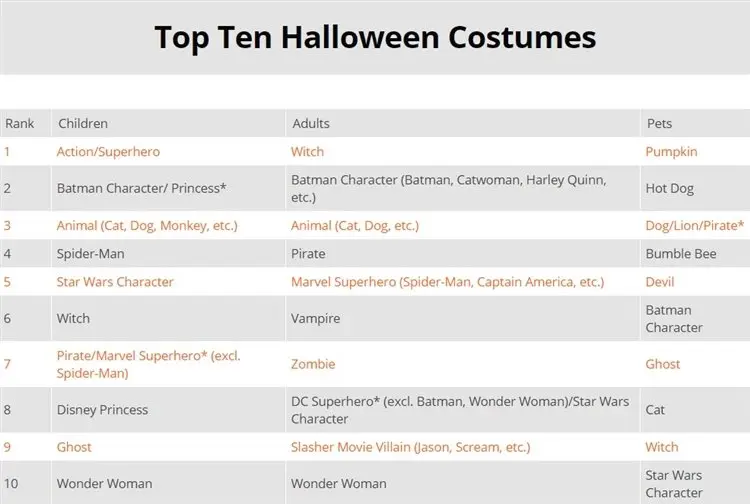Click the Action/Superhero children entry

pyautogui.click(x=108, y=152)
